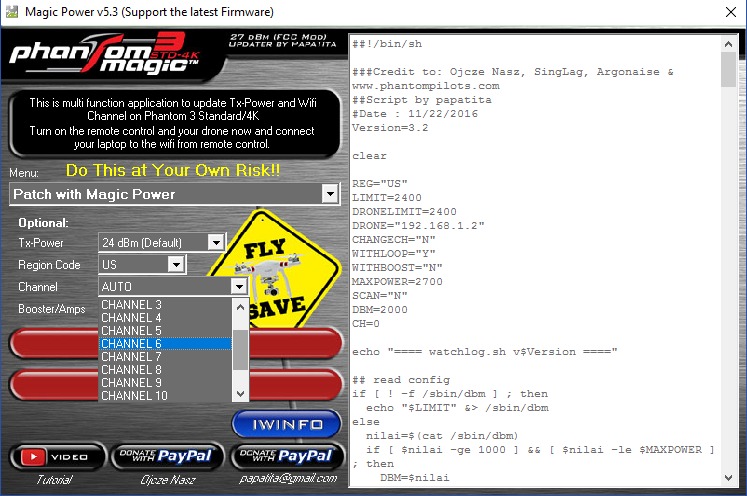Click the Magic Power title bar app icon
The height and width of the screenshot is (496, 747).
pyautogui.click(x=11, y=12)
